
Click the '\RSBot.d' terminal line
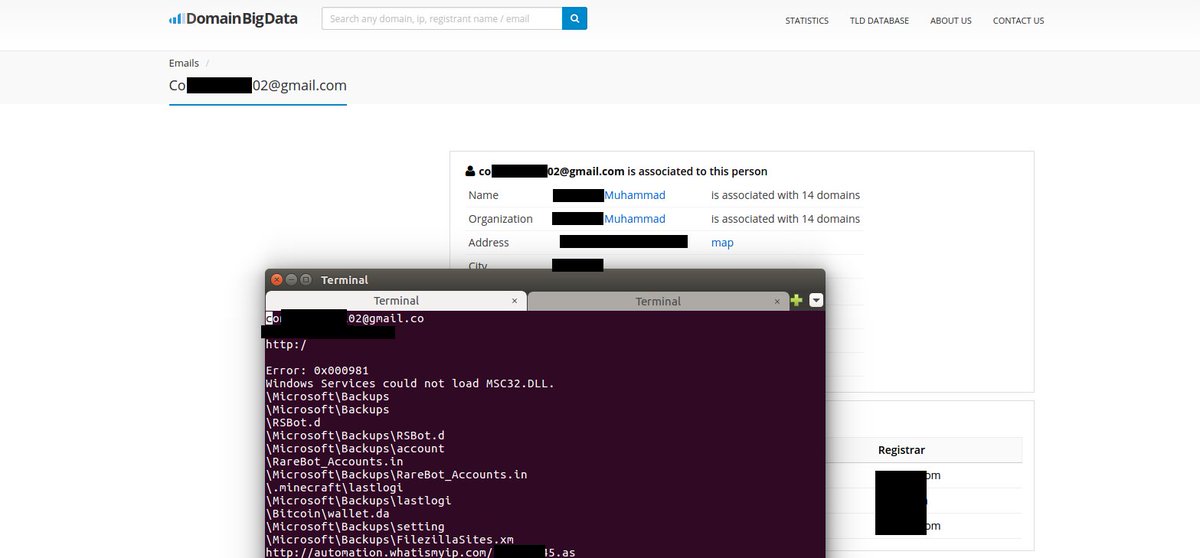point(291,422)
